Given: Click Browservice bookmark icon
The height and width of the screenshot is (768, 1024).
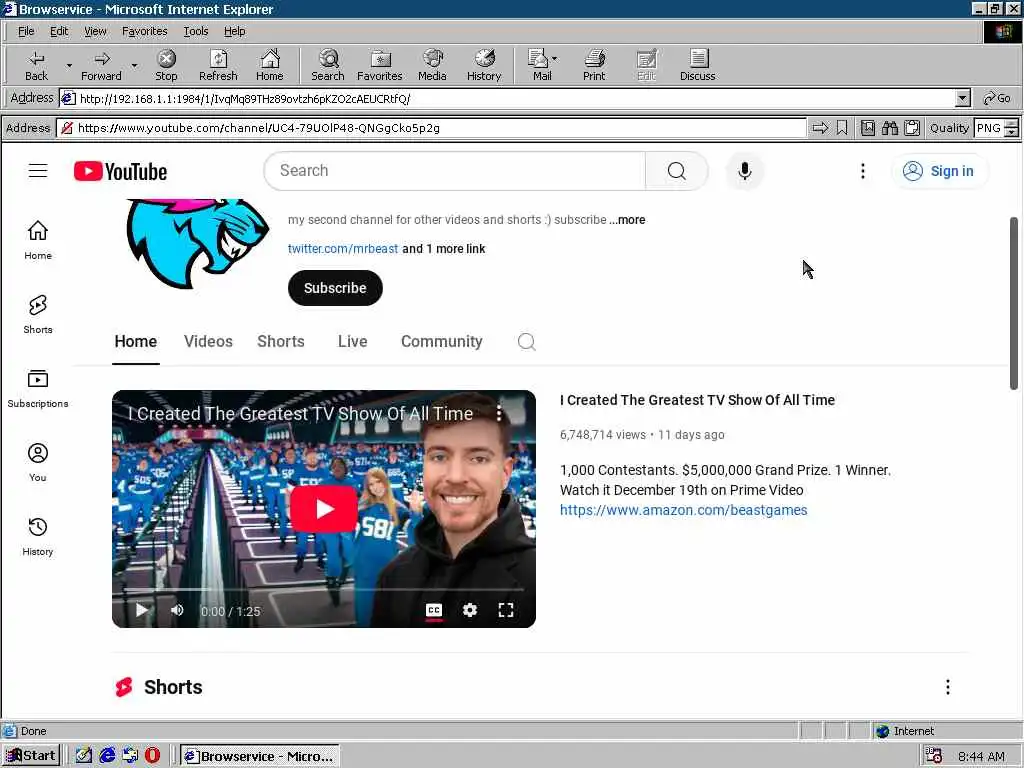Looking at the screenshot, I should pyautogui.click(x=842, y=128).
